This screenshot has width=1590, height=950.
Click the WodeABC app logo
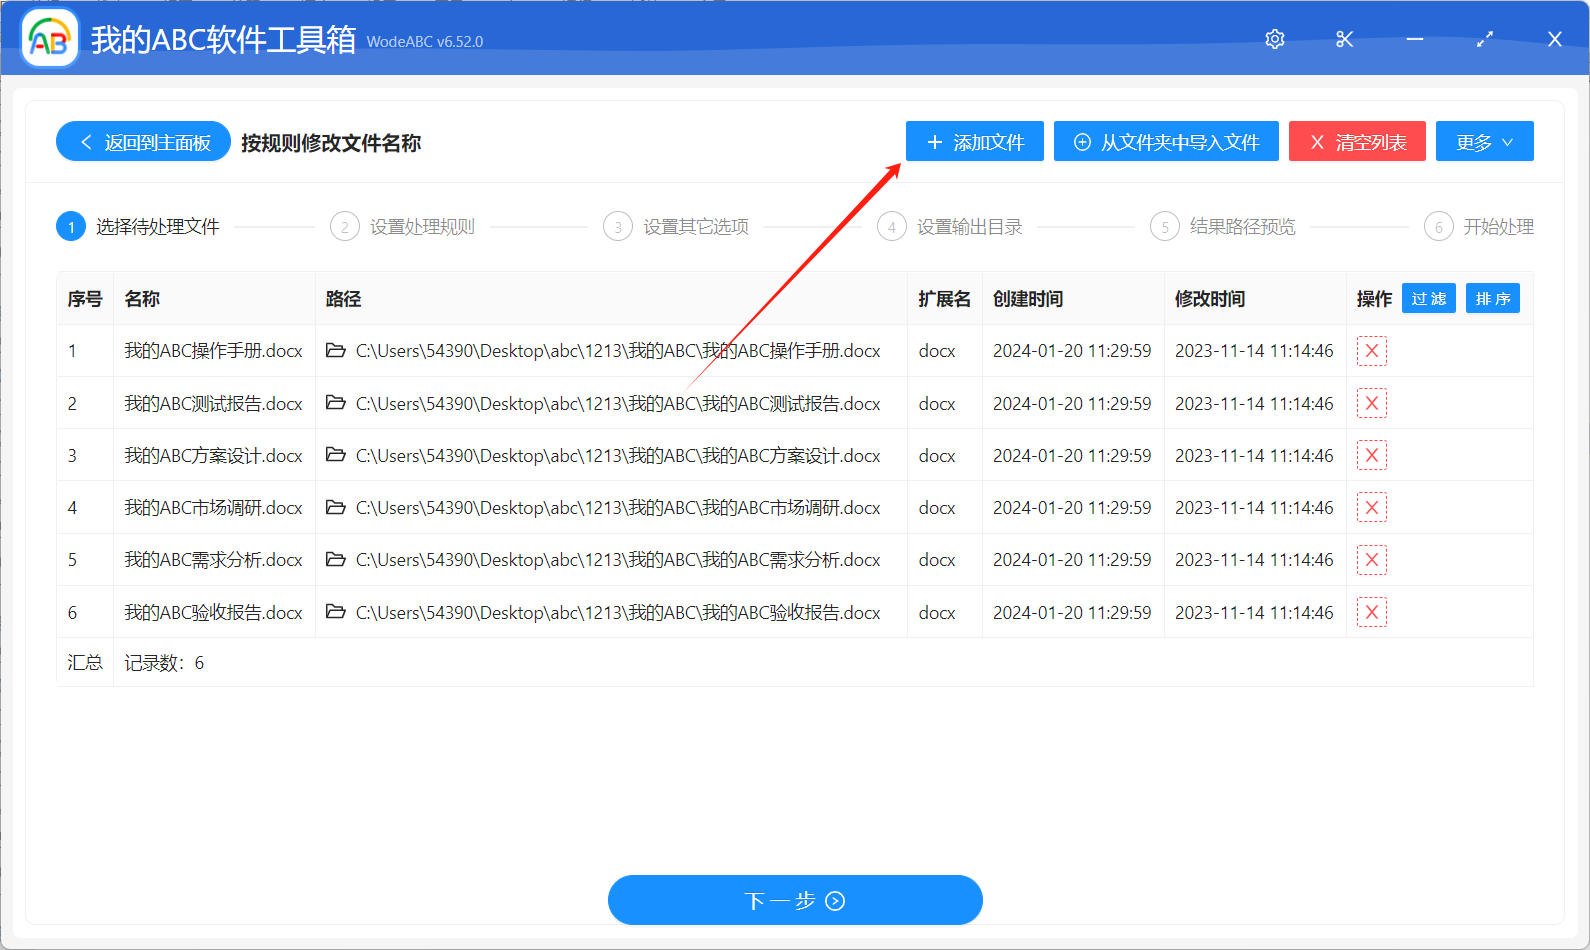click(50, 39)
